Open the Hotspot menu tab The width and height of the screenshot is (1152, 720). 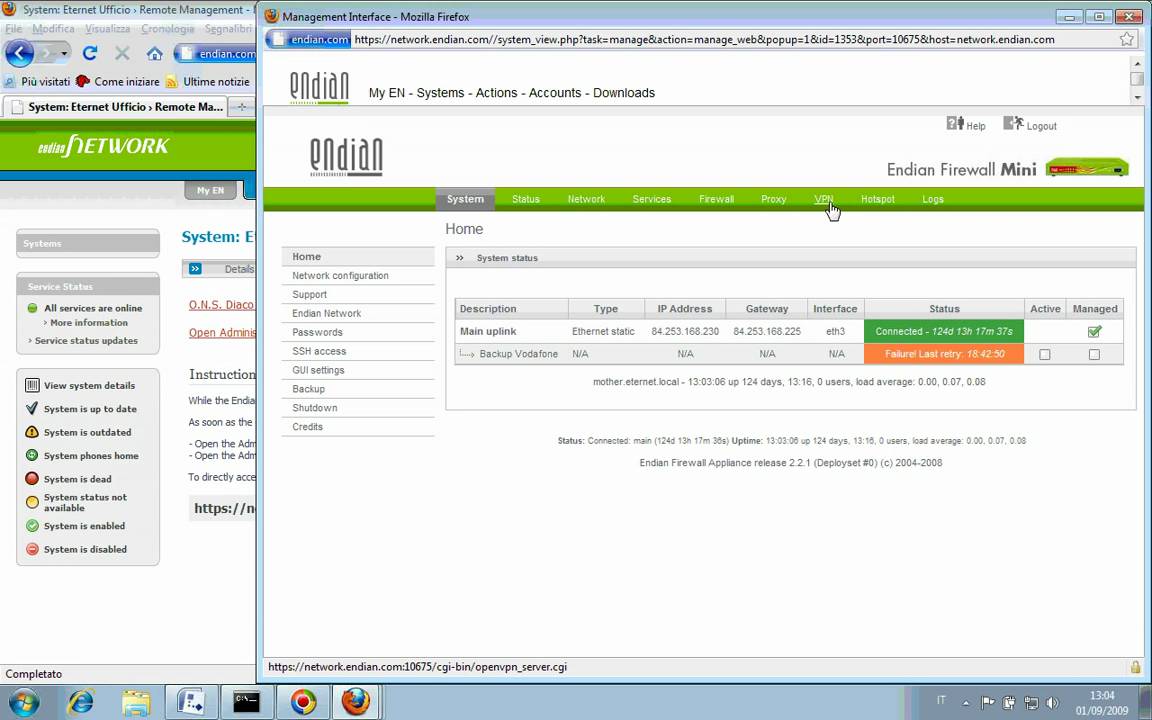click(878, 199)
